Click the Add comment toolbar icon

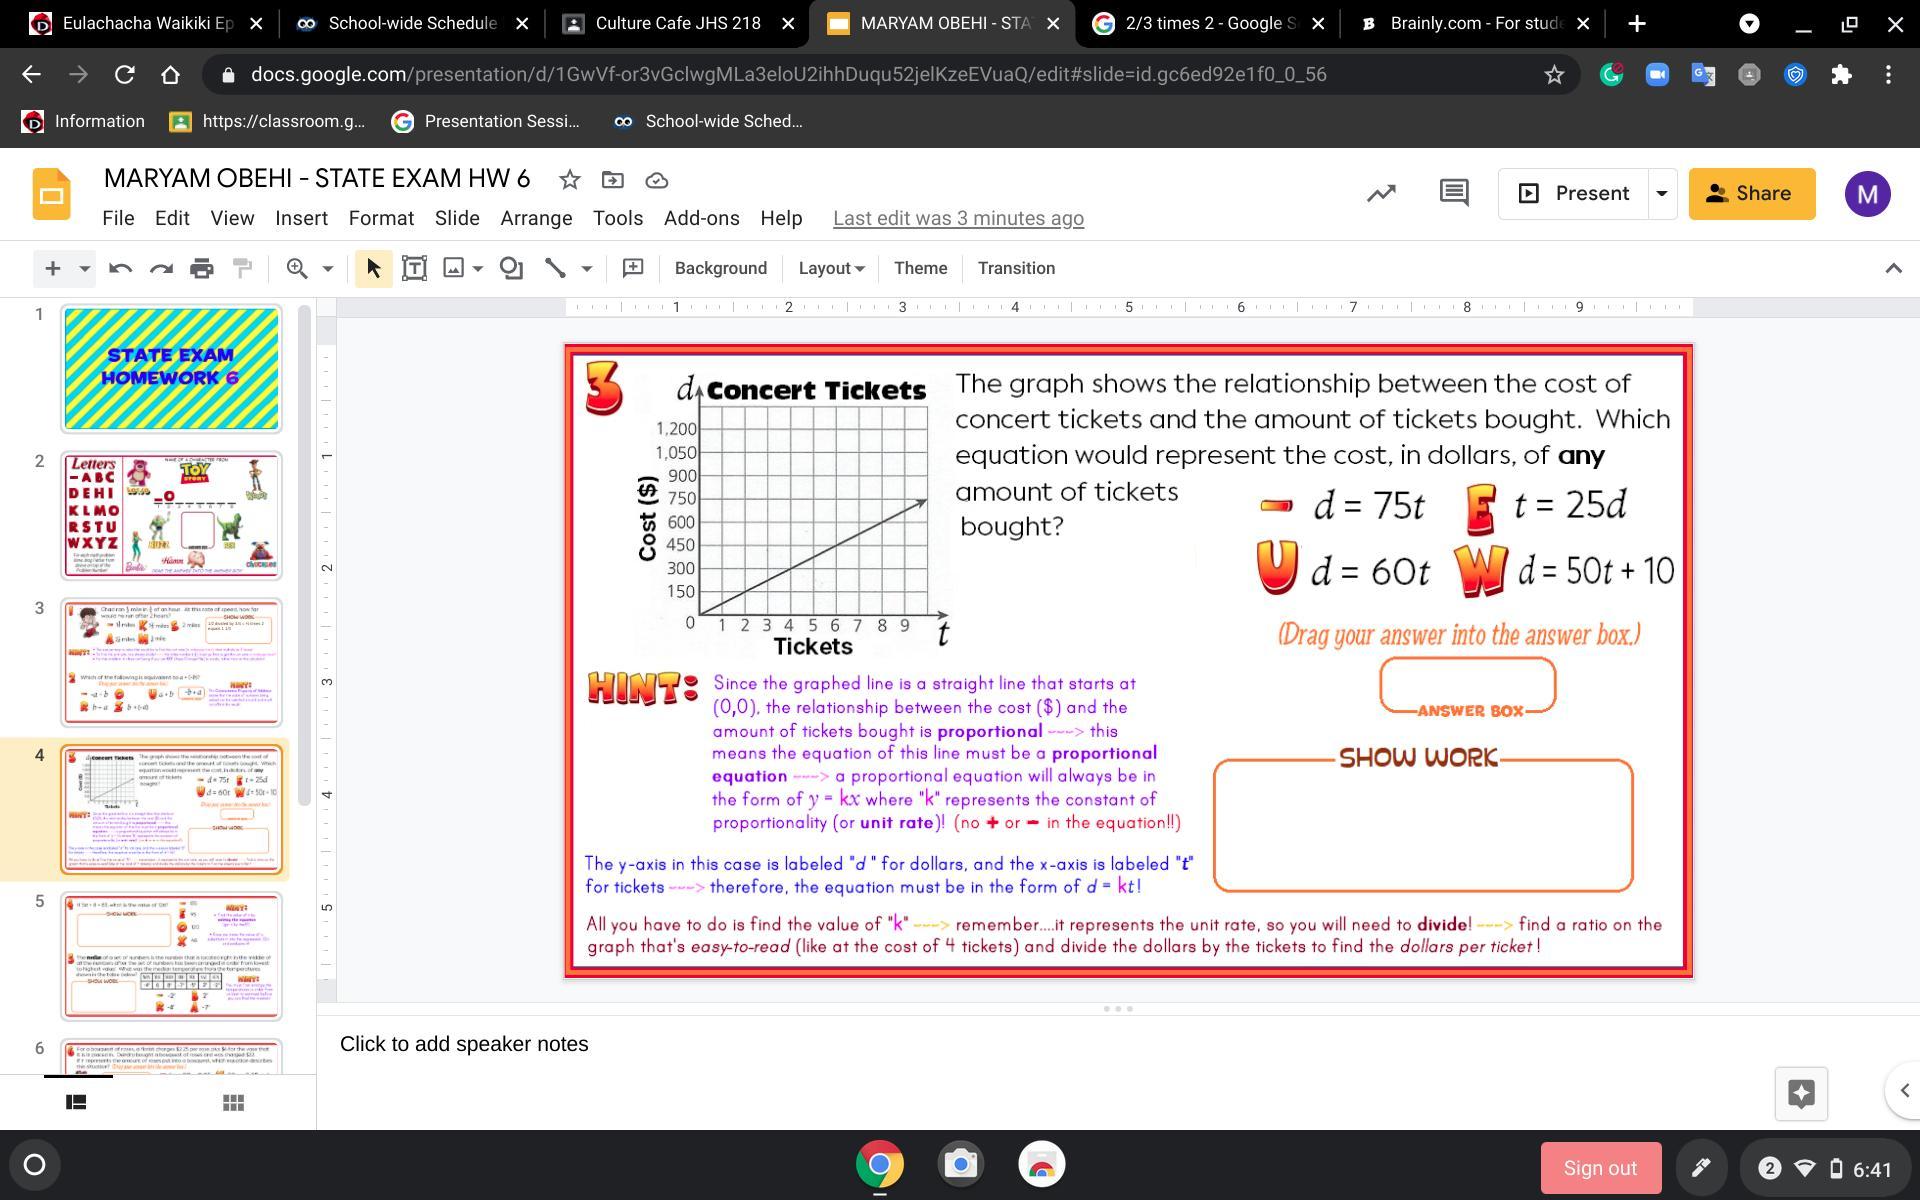pyautogui.click(x=632, y=268)
